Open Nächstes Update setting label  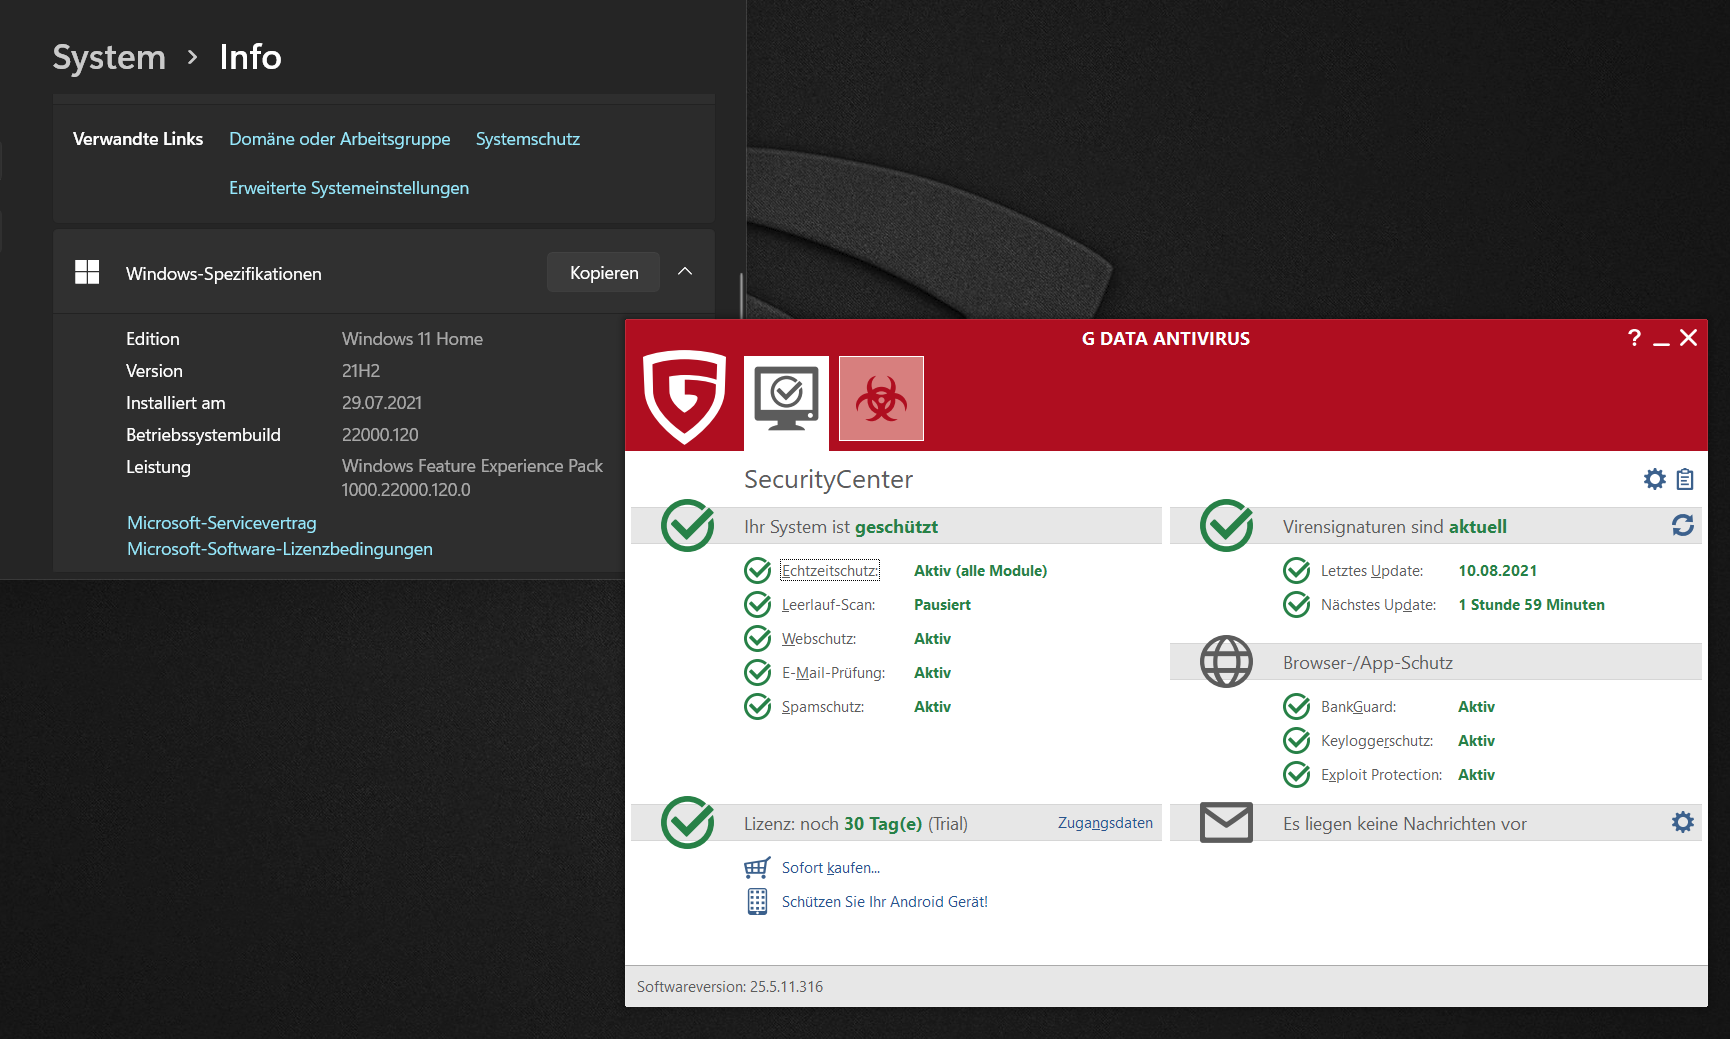click(x=1378, y=605)
